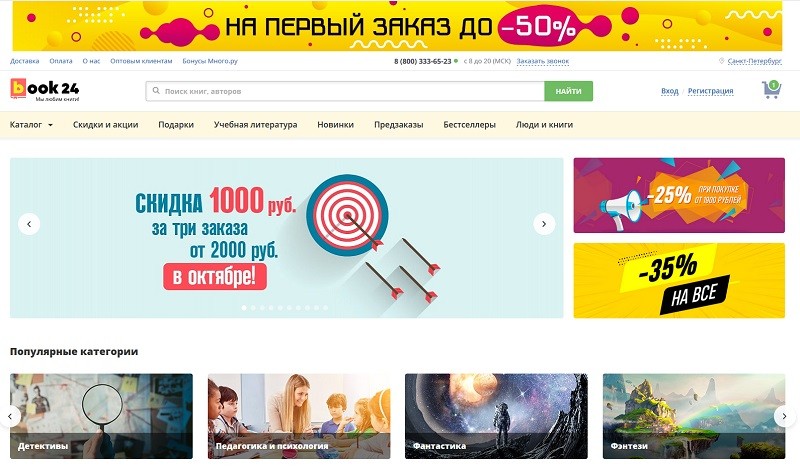Open the Фантастика category thumbnail
This screenshot has width=800, height=471.
496,416
